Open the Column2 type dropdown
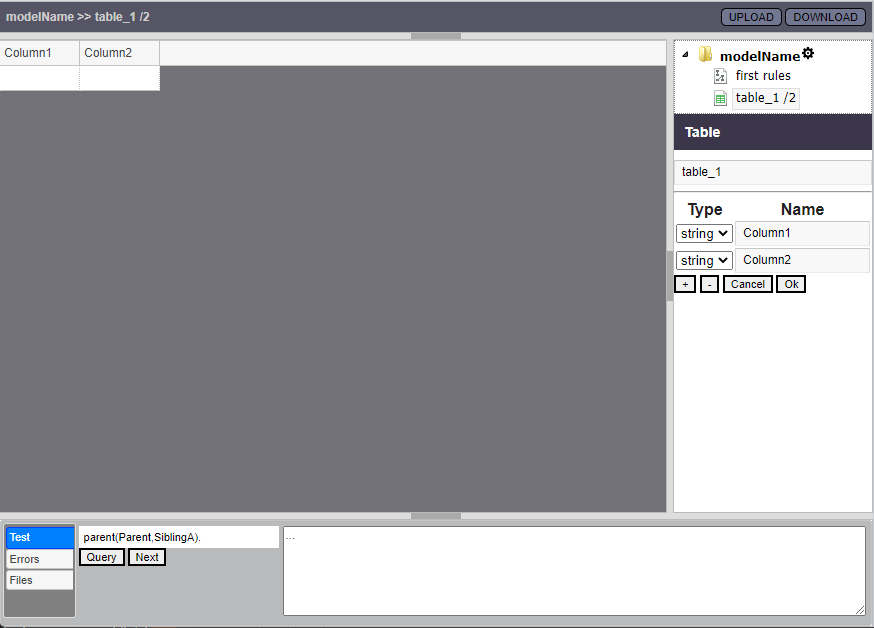The width and height of the screenshot is (874, 628). coord(705,260)
